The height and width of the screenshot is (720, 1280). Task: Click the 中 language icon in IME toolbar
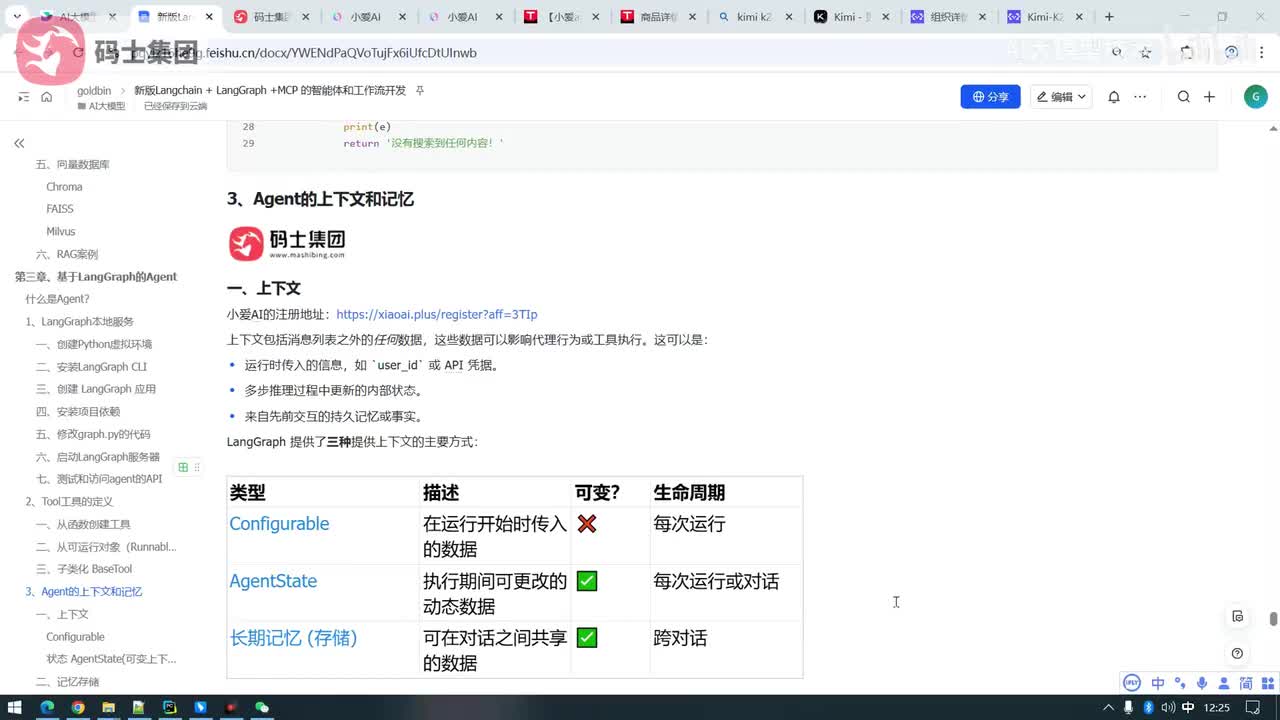point(1158,683)
